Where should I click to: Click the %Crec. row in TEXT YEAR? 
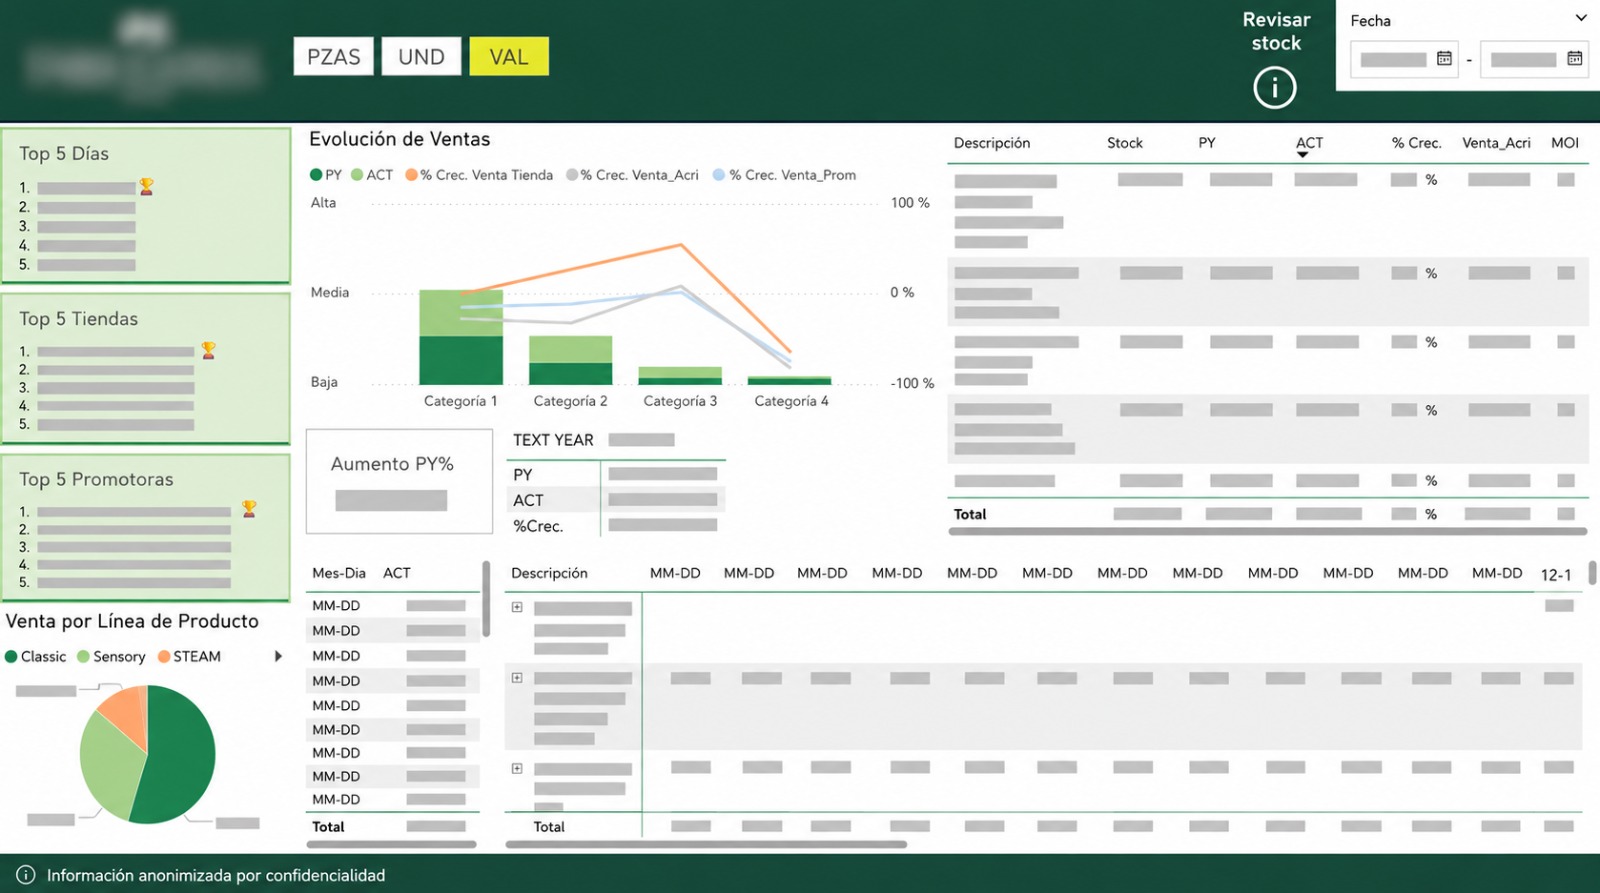point(617,526)
